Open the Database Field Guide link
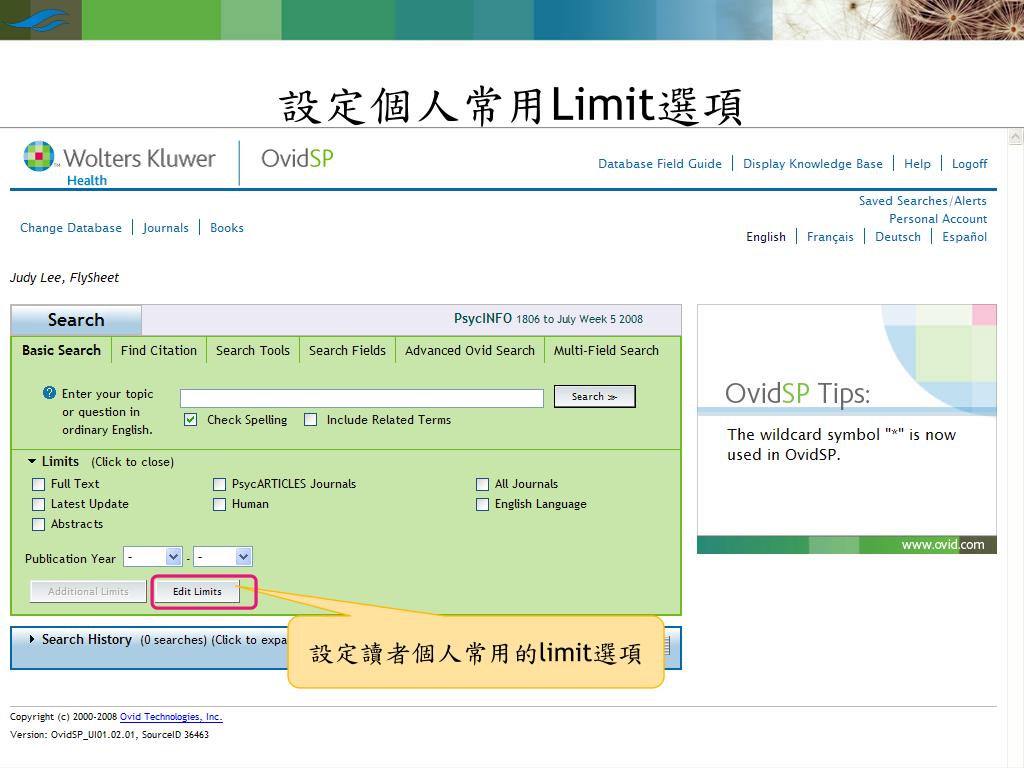This screenshot has height=768, width=1024. (660, 163)
